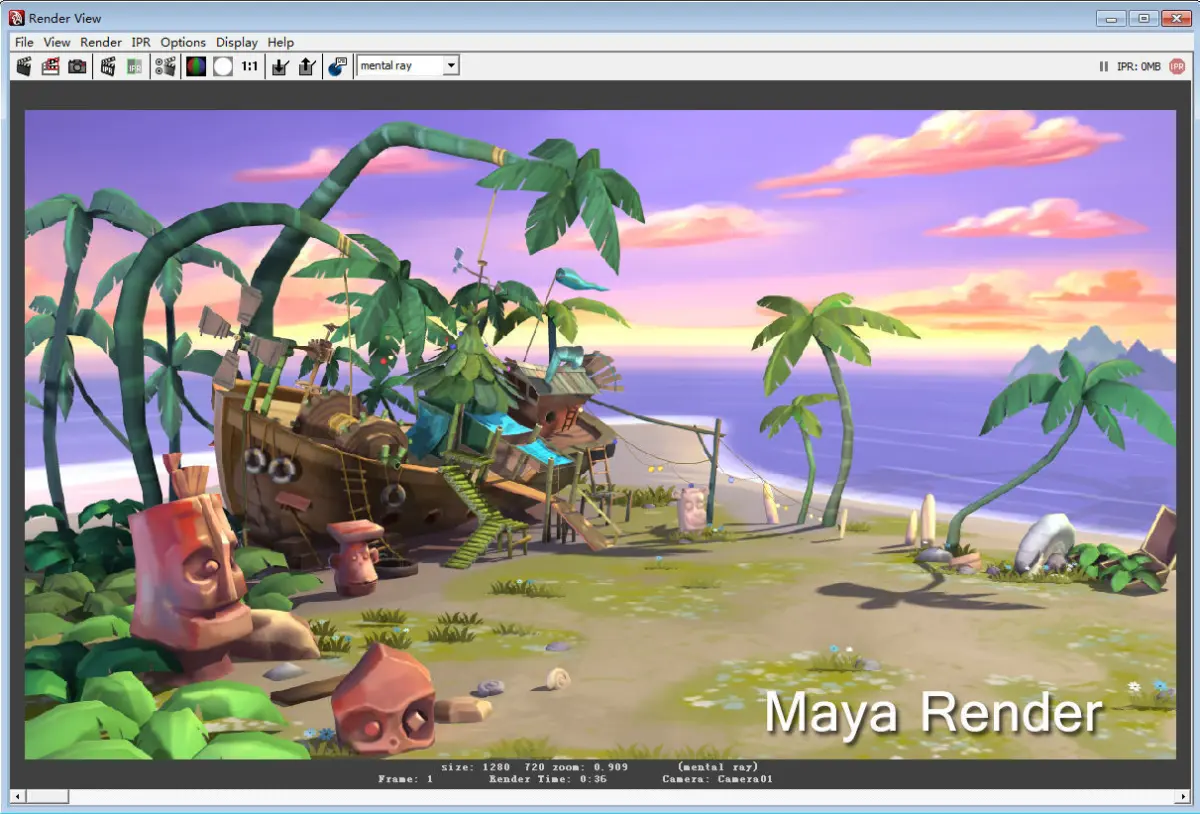Click the Display RGB Channels color sphere
The image size is (1200, 814).
pyautogui.click(x=196, y=66)
